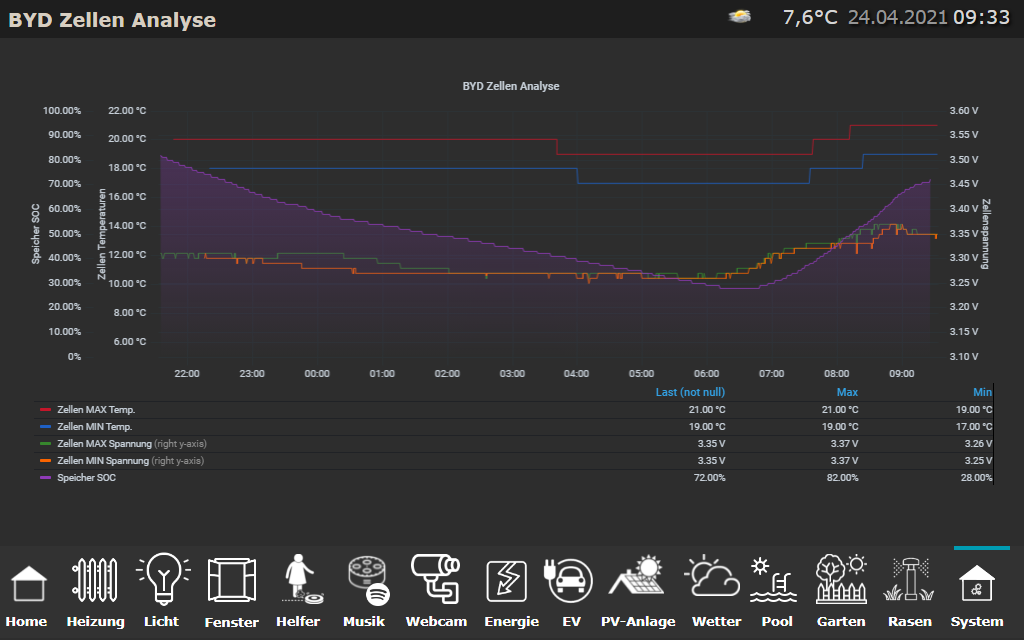This screenshot has height=640, width=1024.
Task: Open the EV electric car icon
Action: click(x=568, y=580)
